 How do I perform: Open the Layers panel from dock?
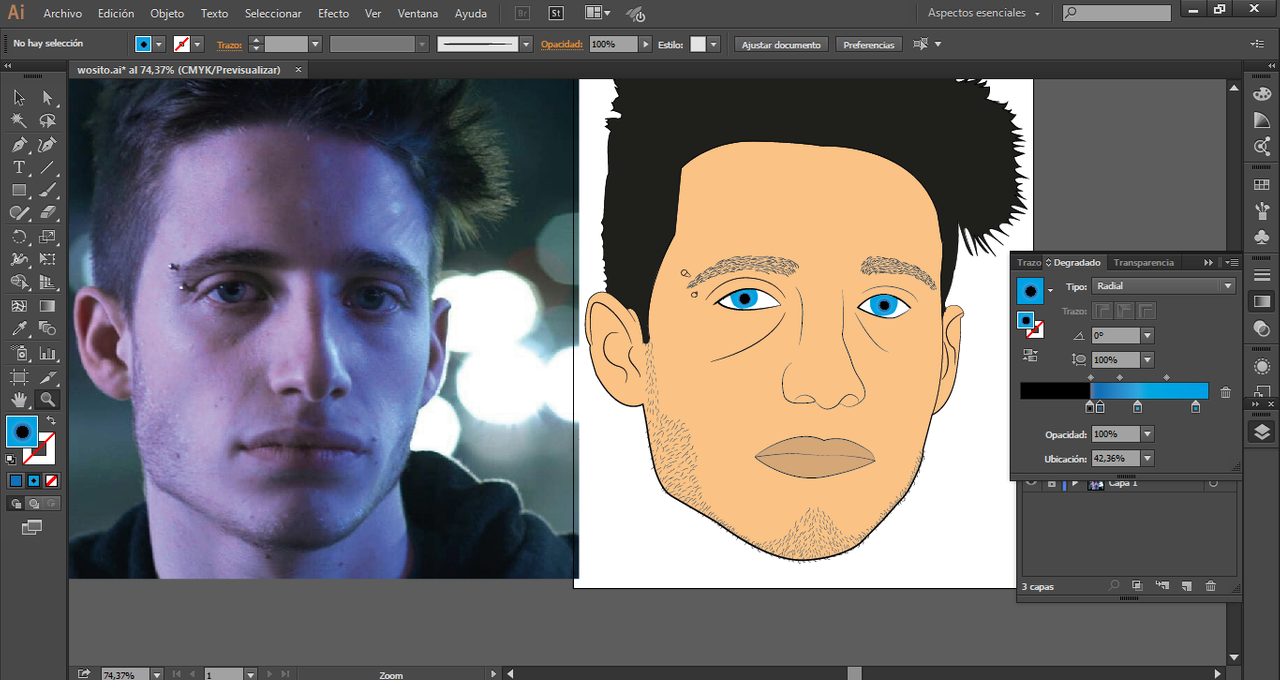pos(1262,432)
